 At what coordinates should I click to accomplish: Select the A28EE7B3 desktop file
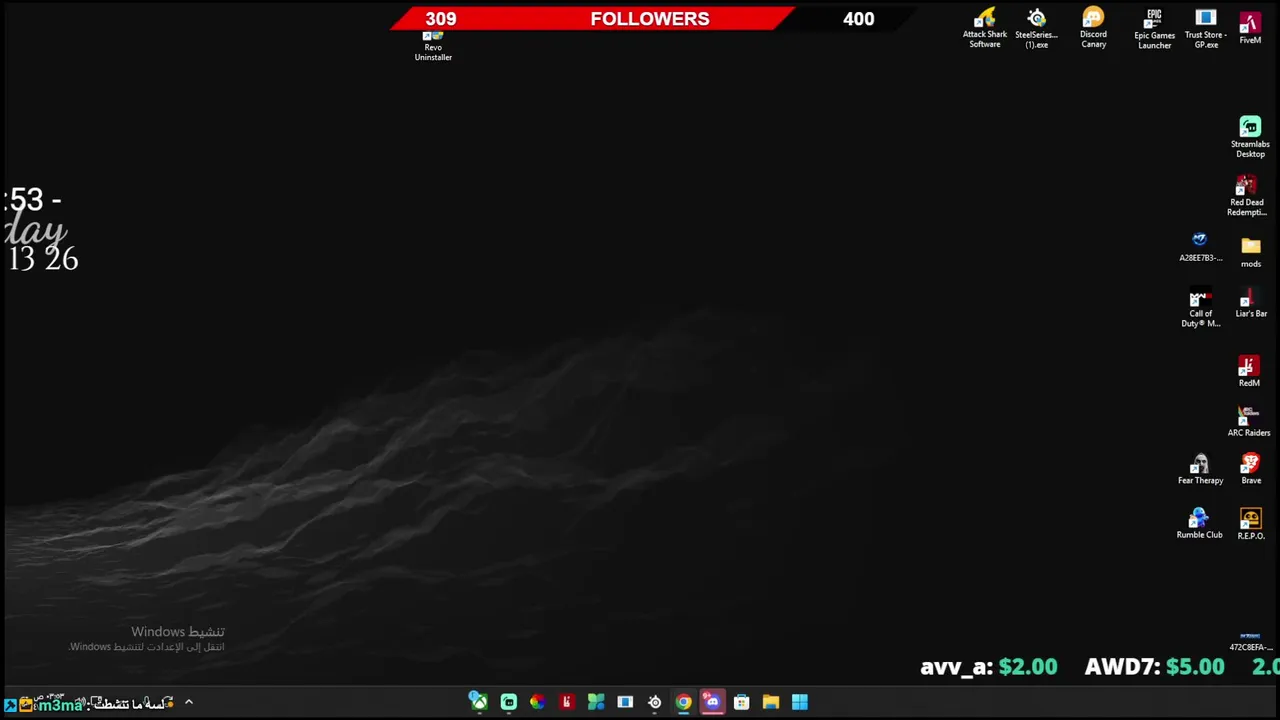pos(1200,247)
